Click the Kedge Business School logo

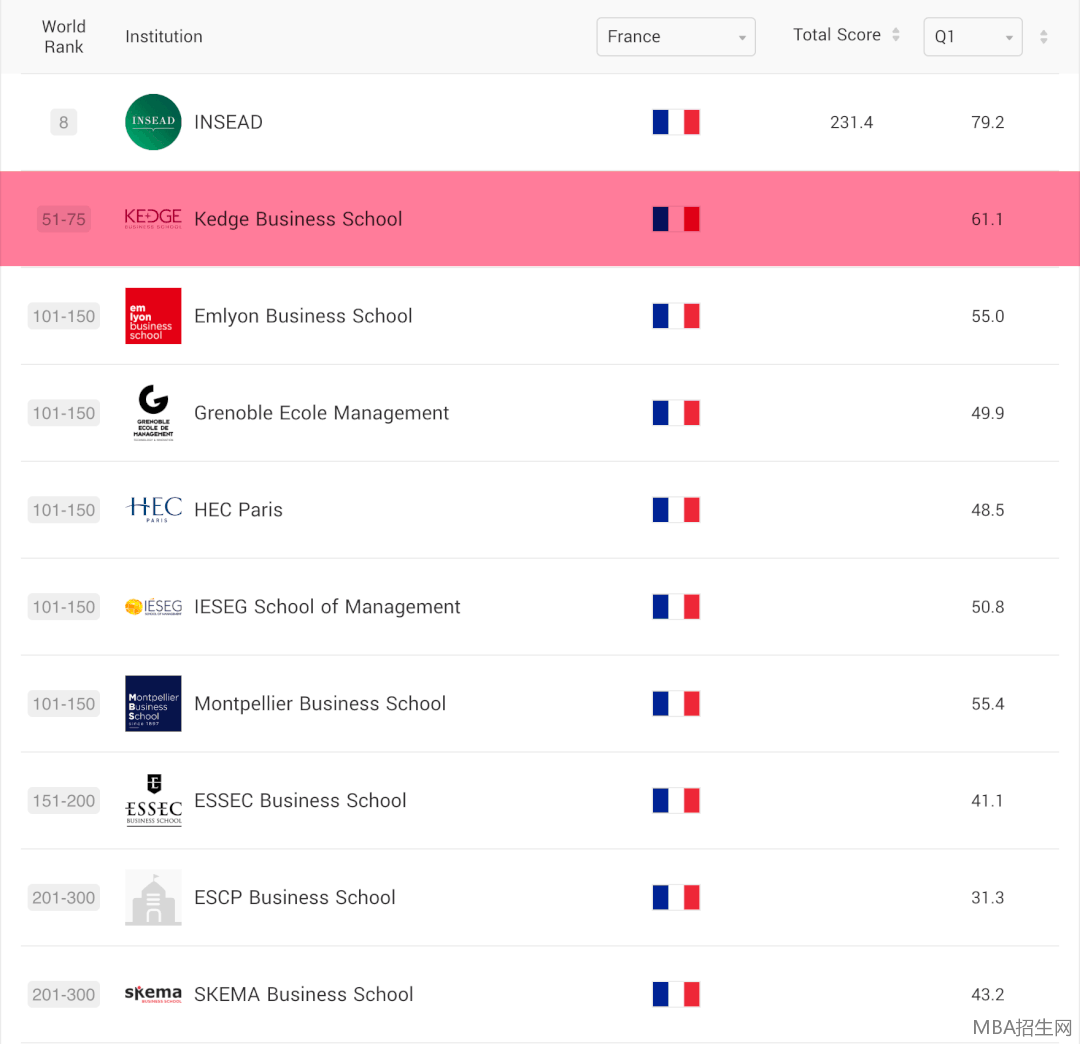pos(153,219)
